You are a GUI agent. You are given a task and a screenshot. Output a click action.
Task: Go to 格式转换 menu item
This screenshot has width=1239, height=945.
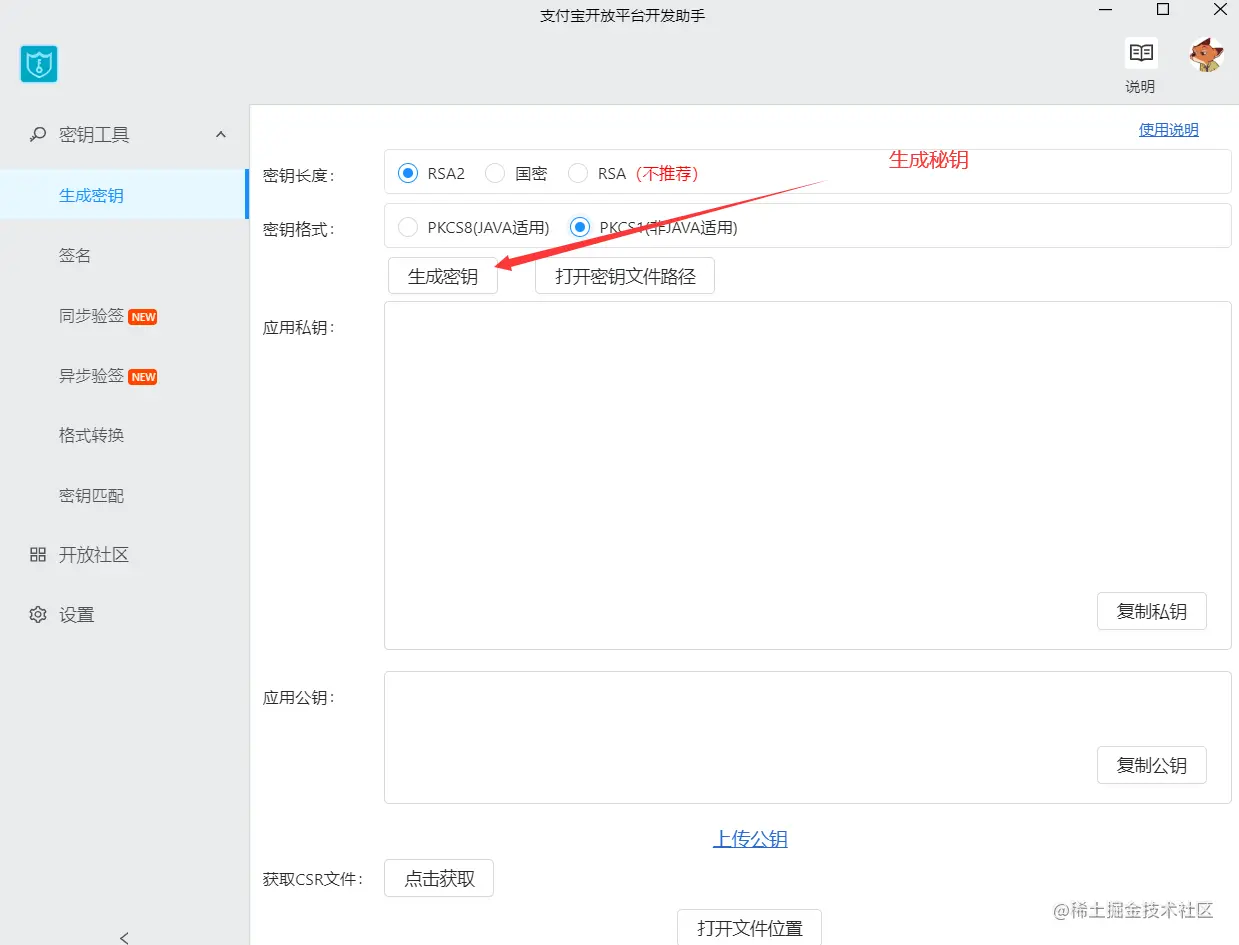click(x=91, y=436)
